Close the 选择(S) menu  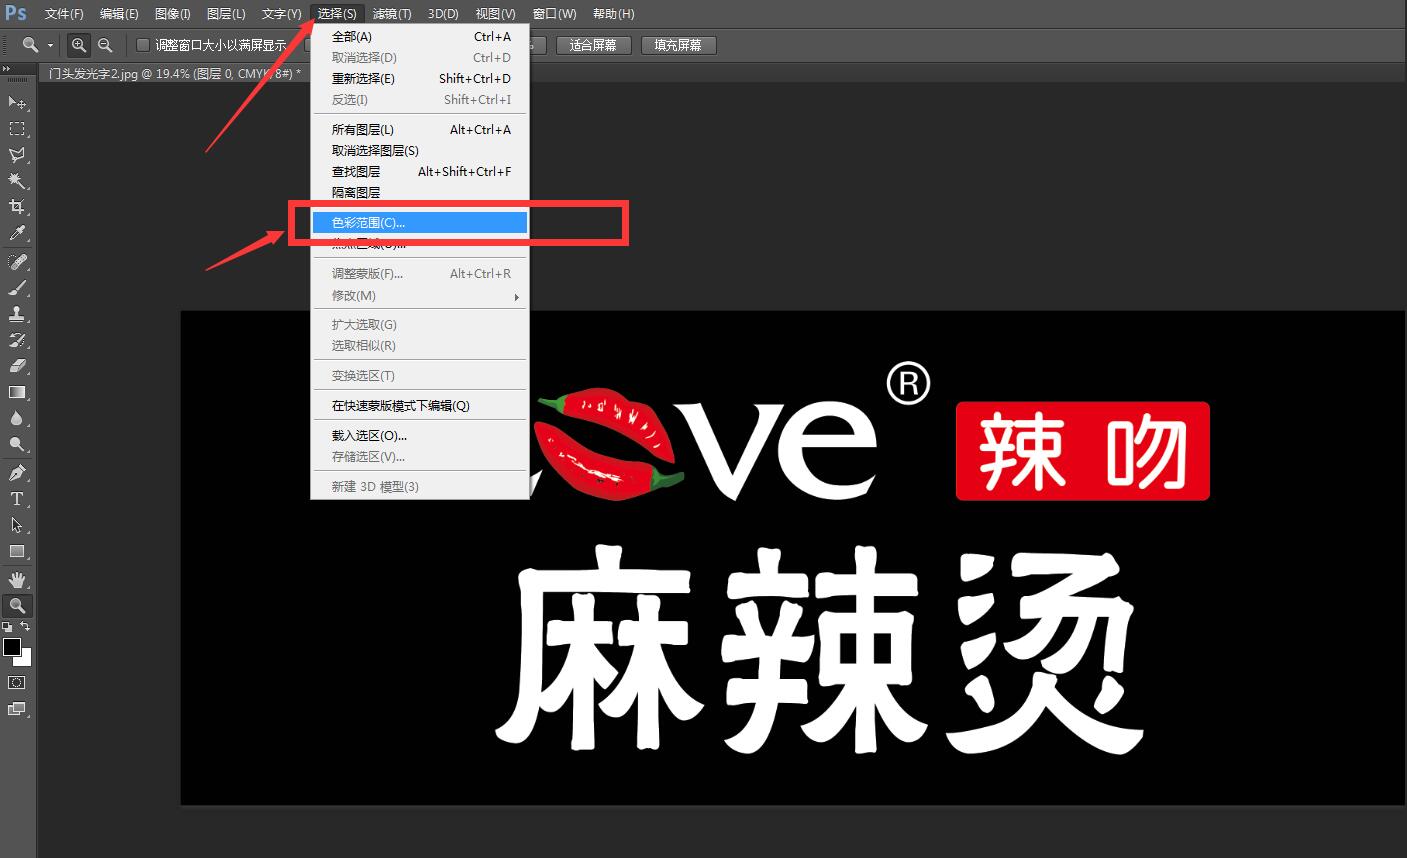(337, 14)
